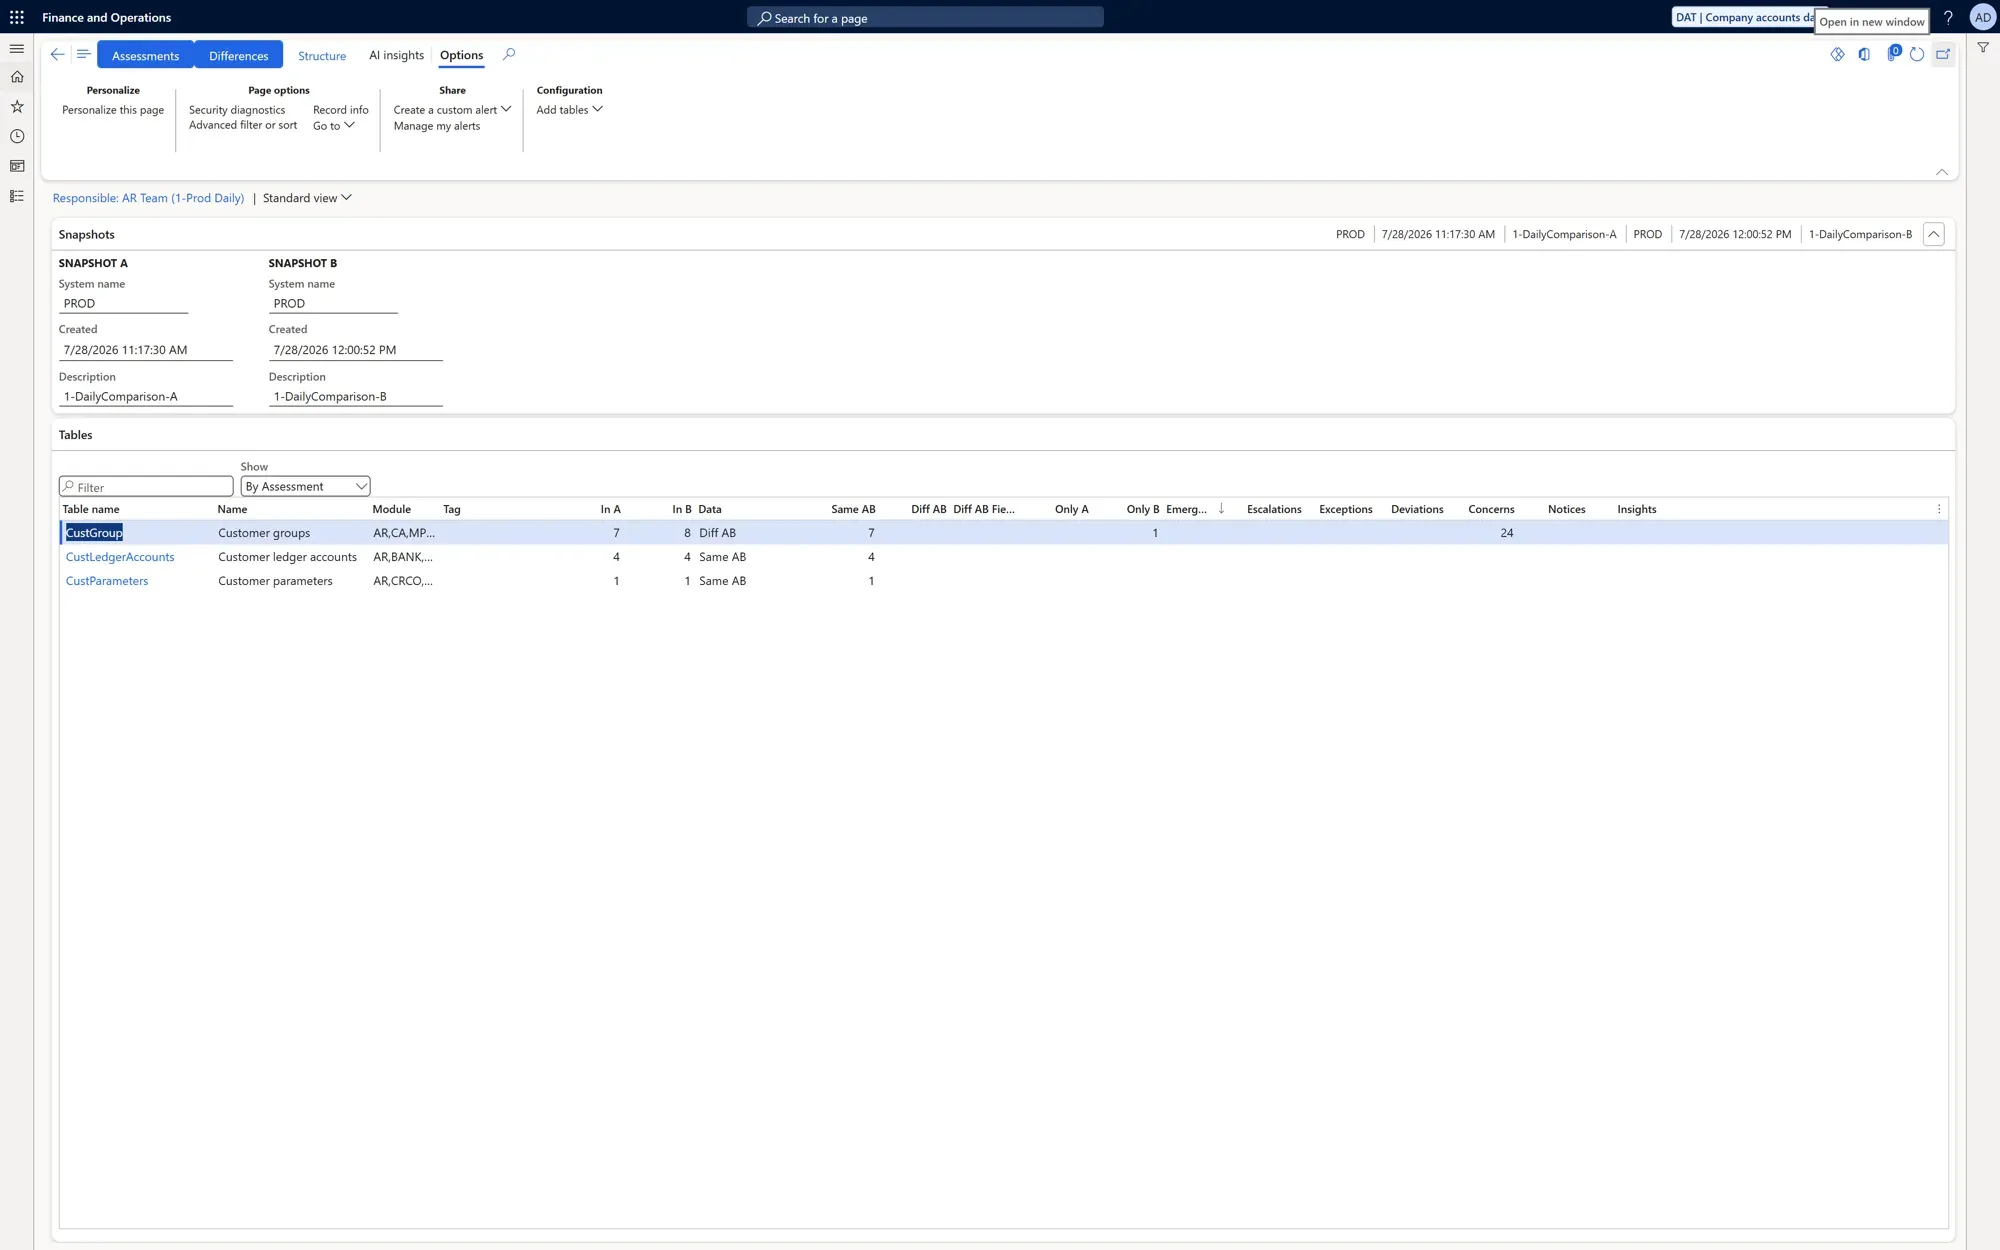2000x1250 pixels.
Task: Click the action pane search magnifier
Action: (x=509, y=55)
